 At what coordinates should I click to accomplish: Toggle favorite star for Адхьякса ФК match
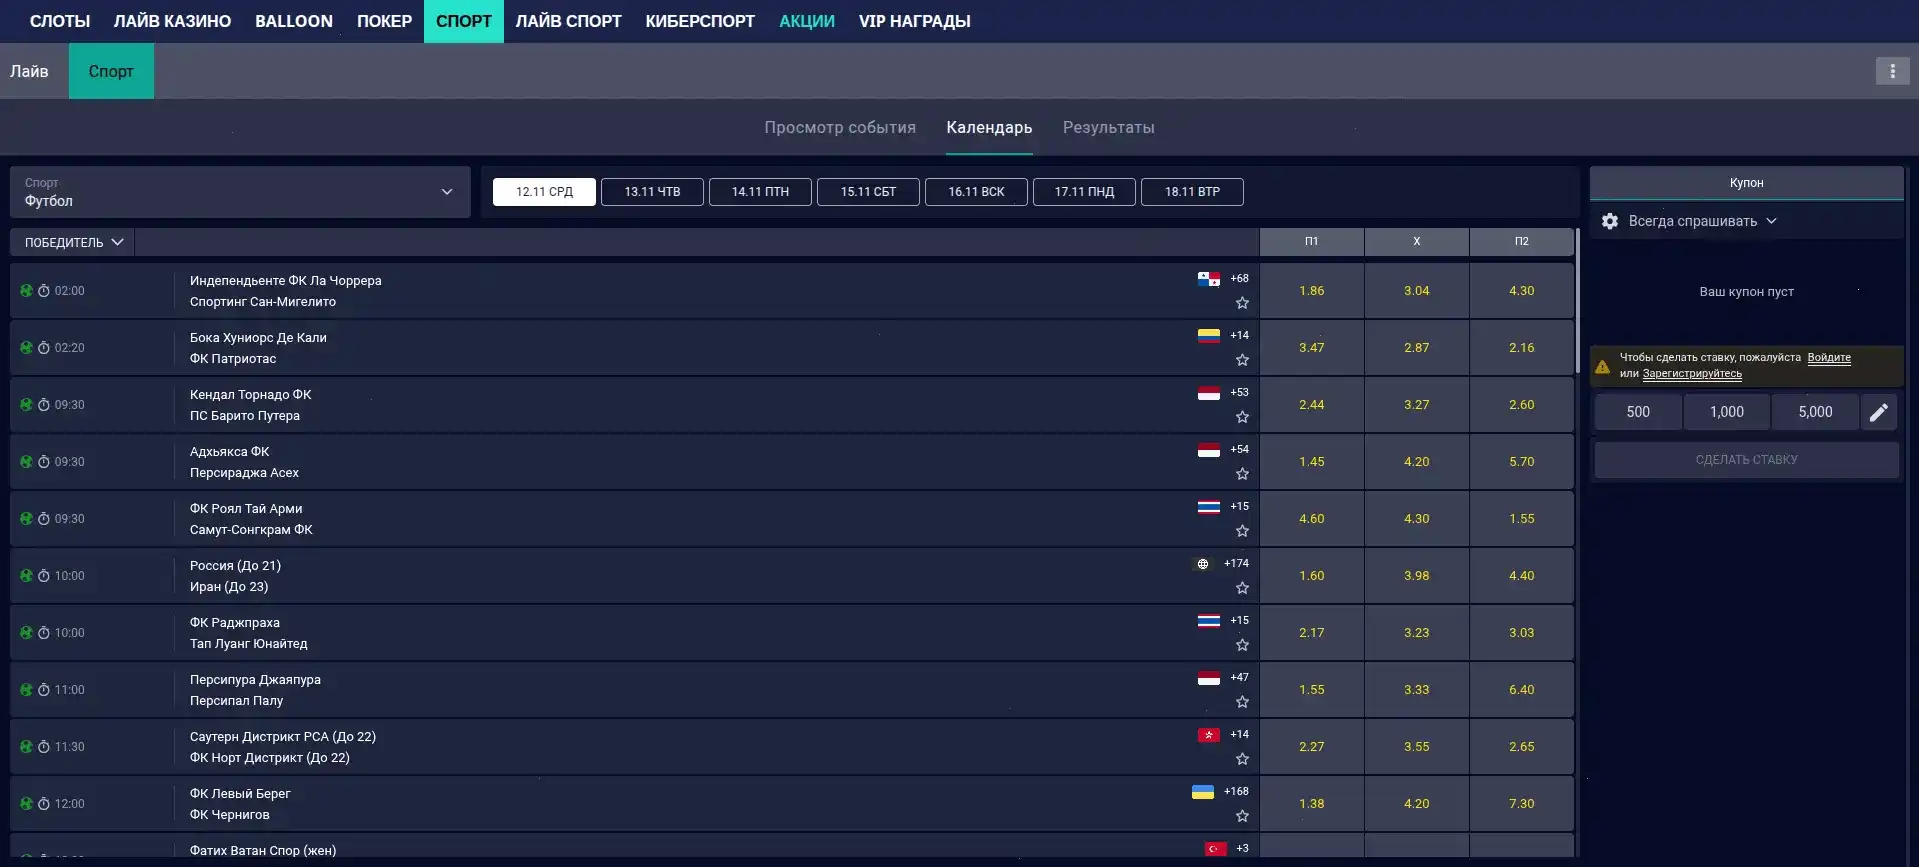[1242, 474]
